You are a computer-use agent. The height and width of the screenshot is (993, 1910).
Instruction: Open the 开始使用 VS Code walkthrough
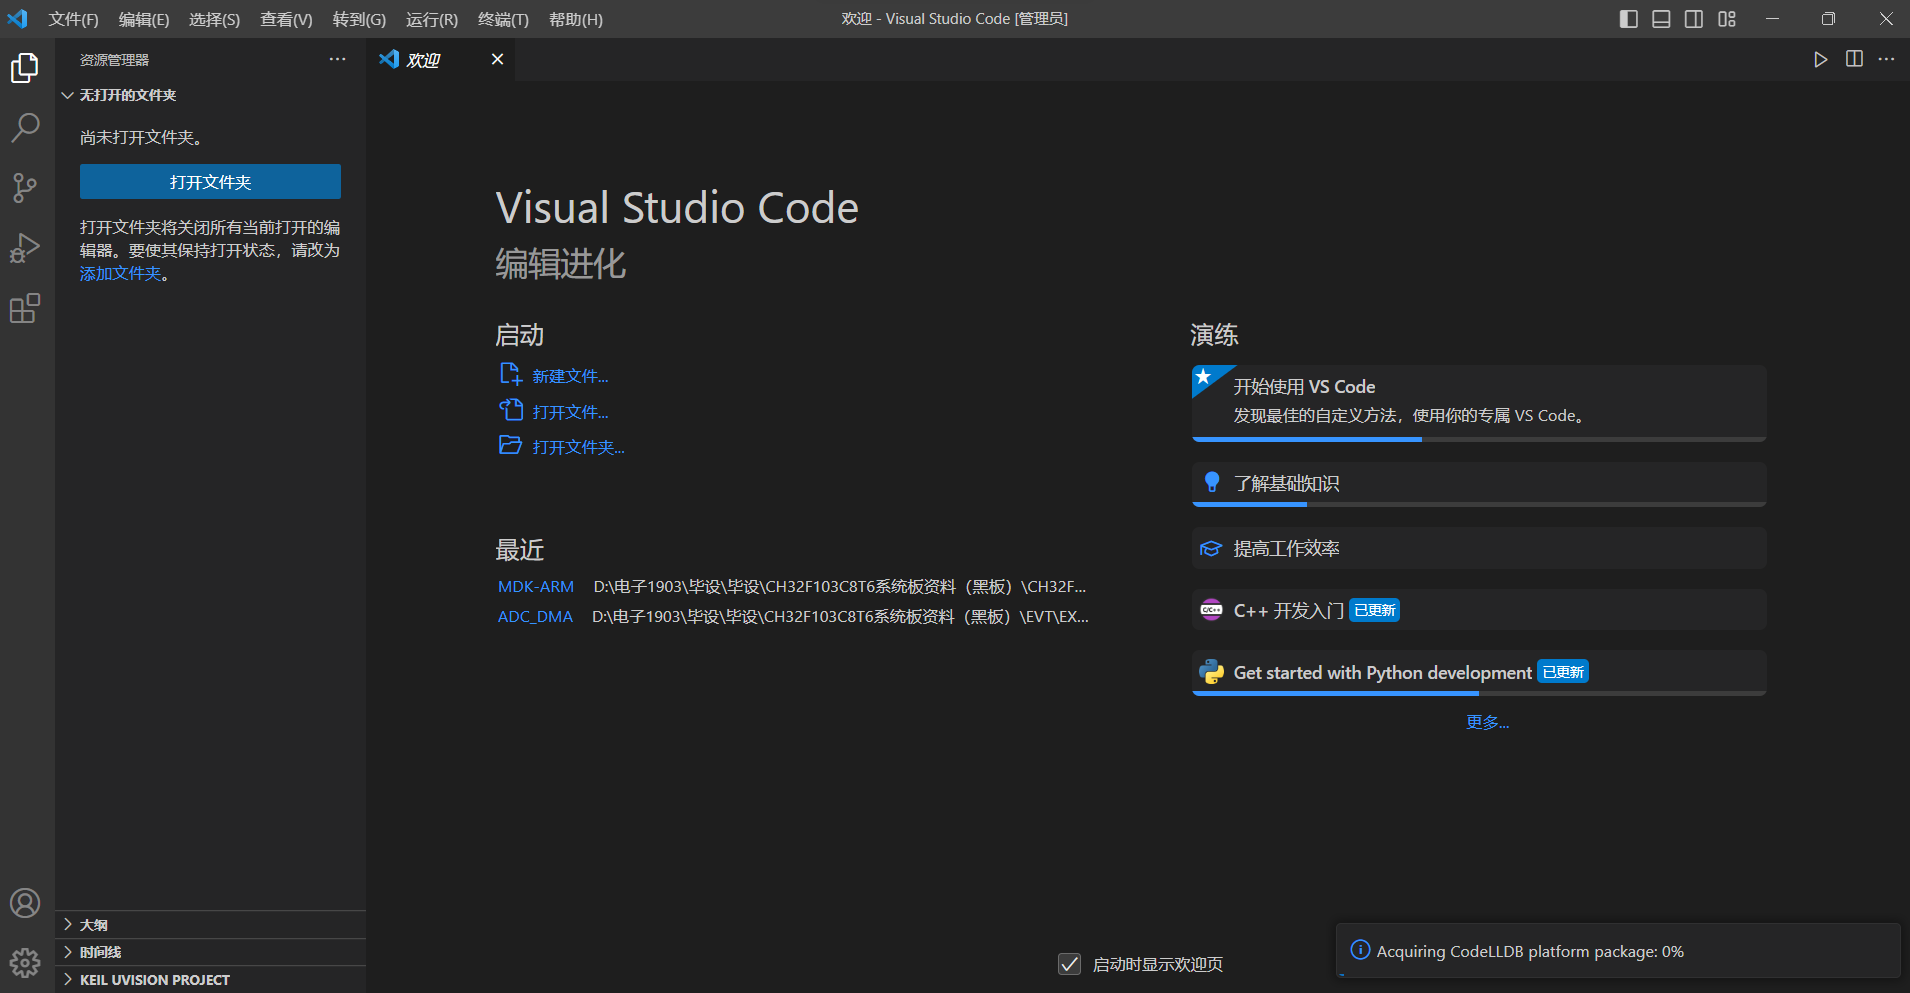[1479, 403]
